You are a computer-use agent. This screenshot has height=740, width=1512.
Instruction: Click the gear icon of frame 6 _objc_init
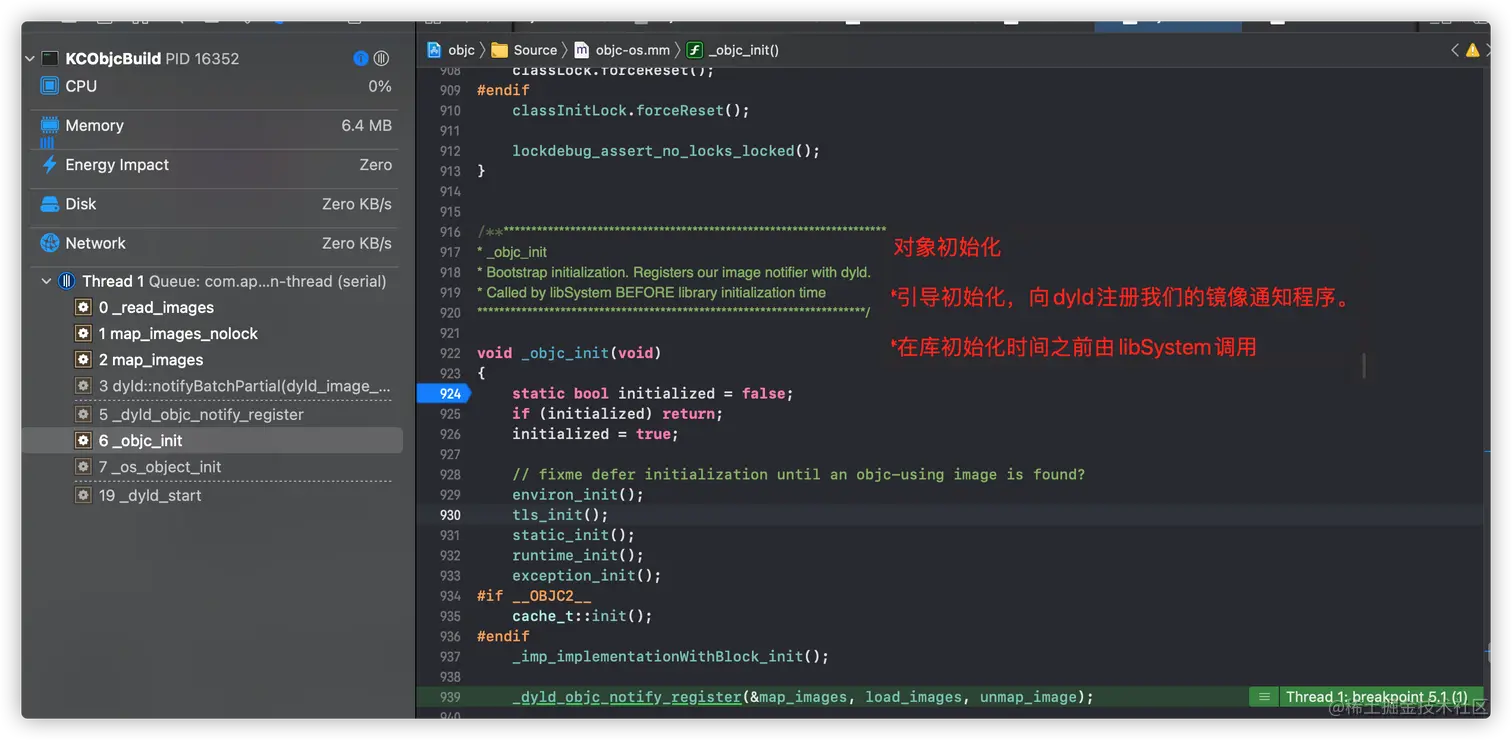coord(84,441)
